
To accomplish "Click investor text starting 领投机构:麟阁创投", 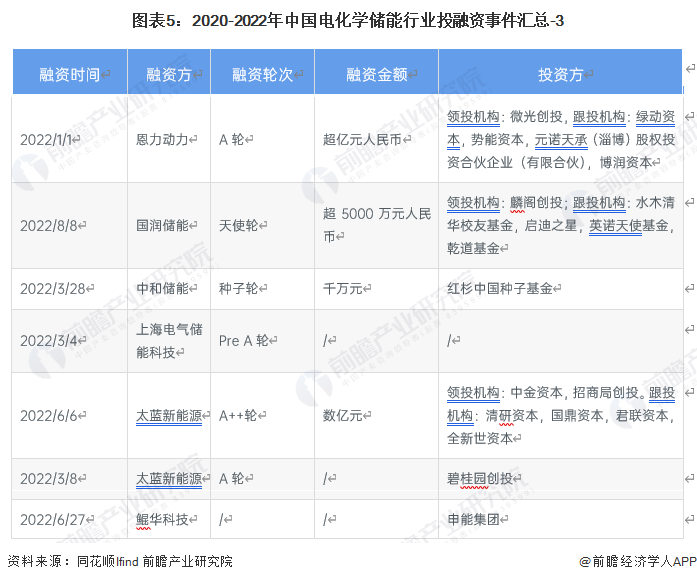I will pyautogui.click(x=561, y=225).
